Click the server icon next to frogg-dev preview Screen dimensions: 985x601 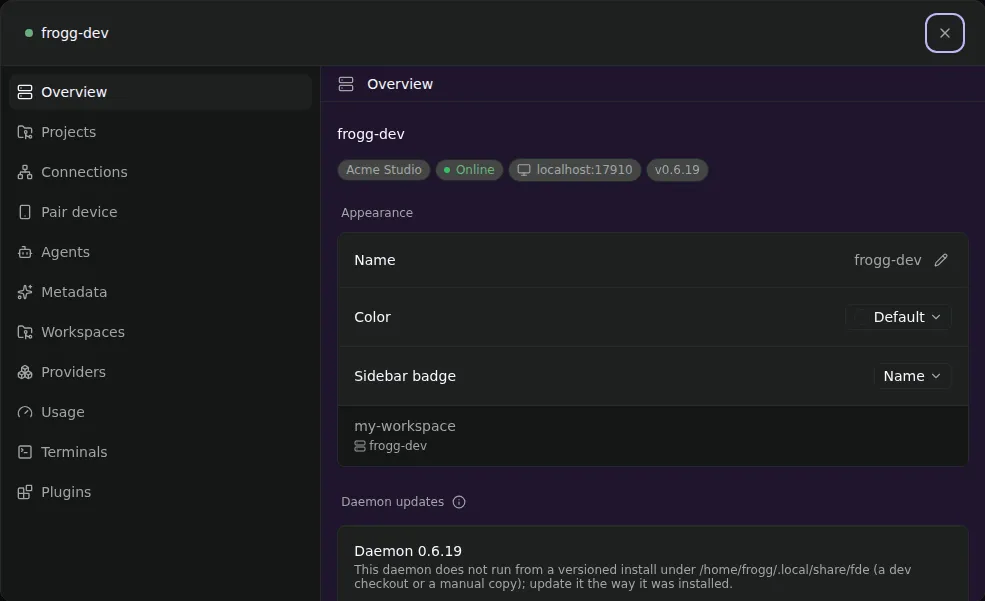pos(360,446)
